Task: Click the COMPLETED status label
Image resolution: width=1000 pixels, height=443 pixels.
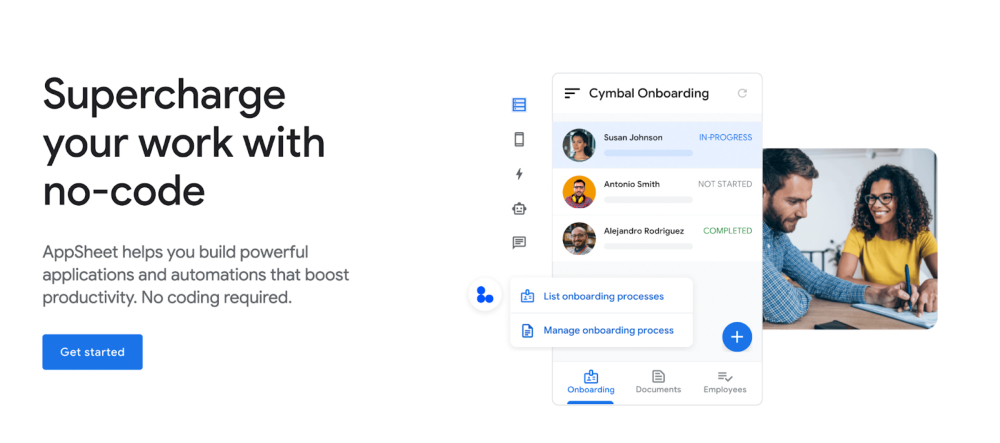Action: 727,231
